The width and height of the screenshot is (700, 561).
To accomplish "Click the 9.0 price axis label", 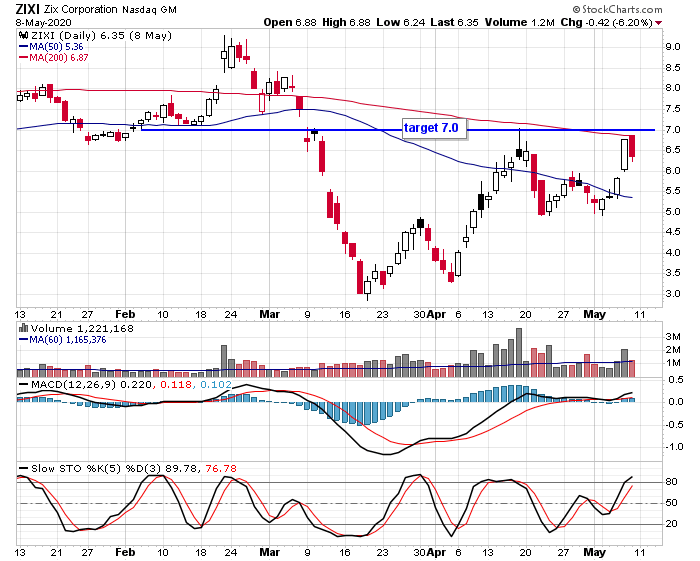I will tap(673, 47).
